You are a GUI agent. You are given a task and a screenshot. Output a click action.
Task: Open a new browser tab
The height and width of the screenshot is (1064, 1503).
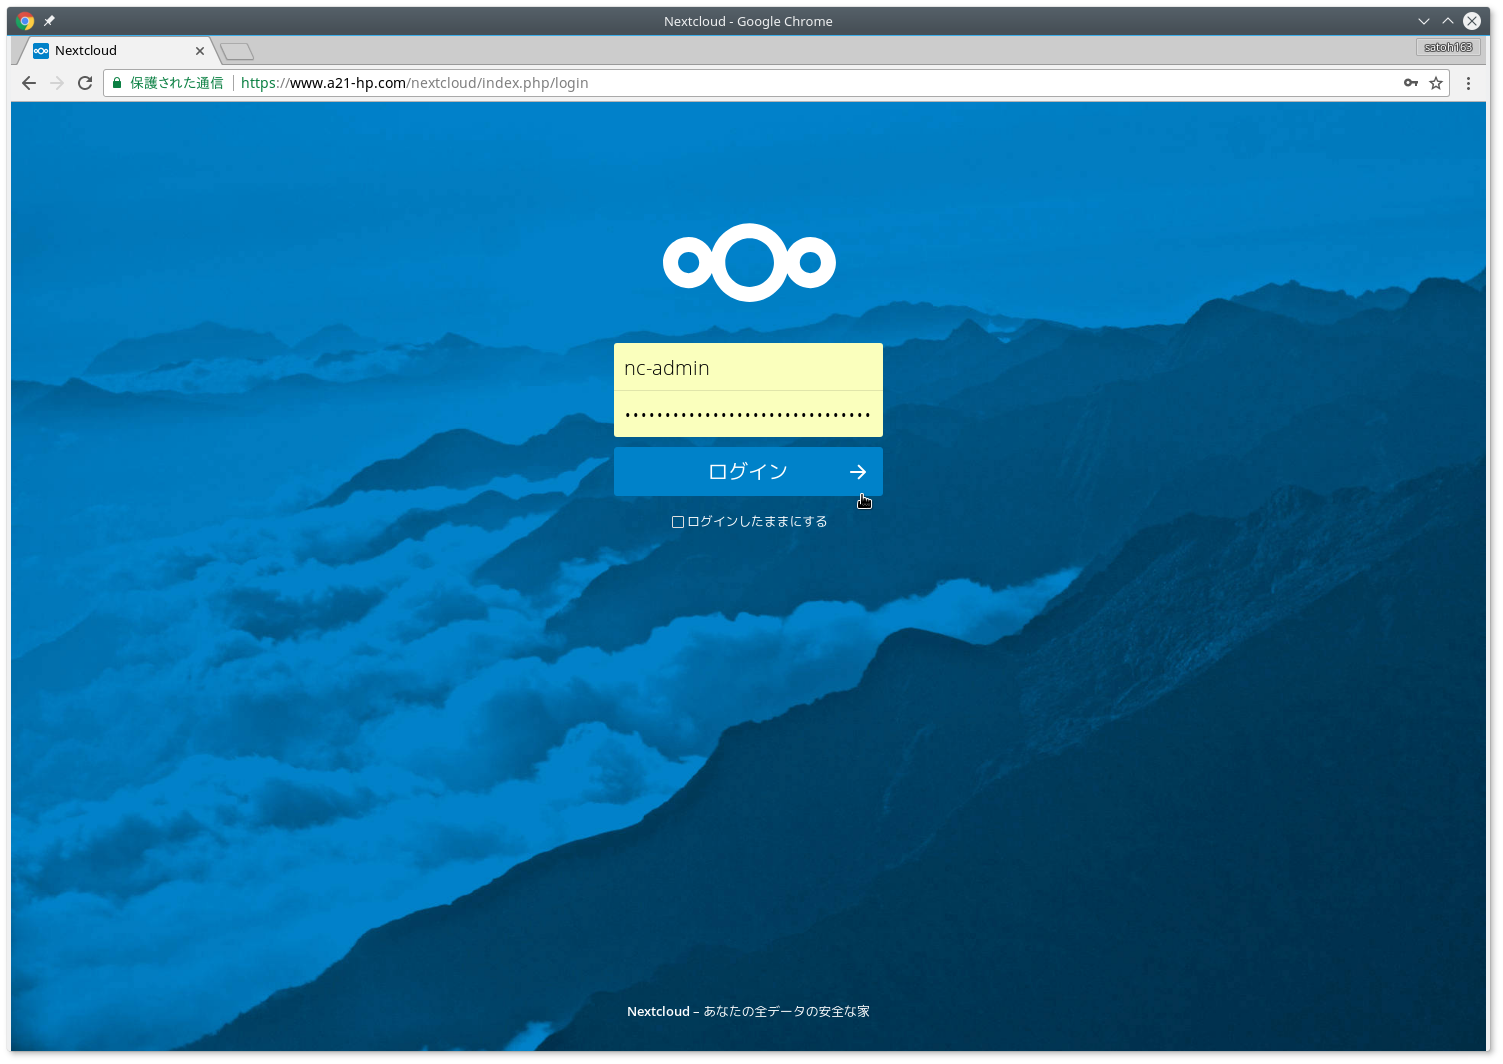coord(237,51)
